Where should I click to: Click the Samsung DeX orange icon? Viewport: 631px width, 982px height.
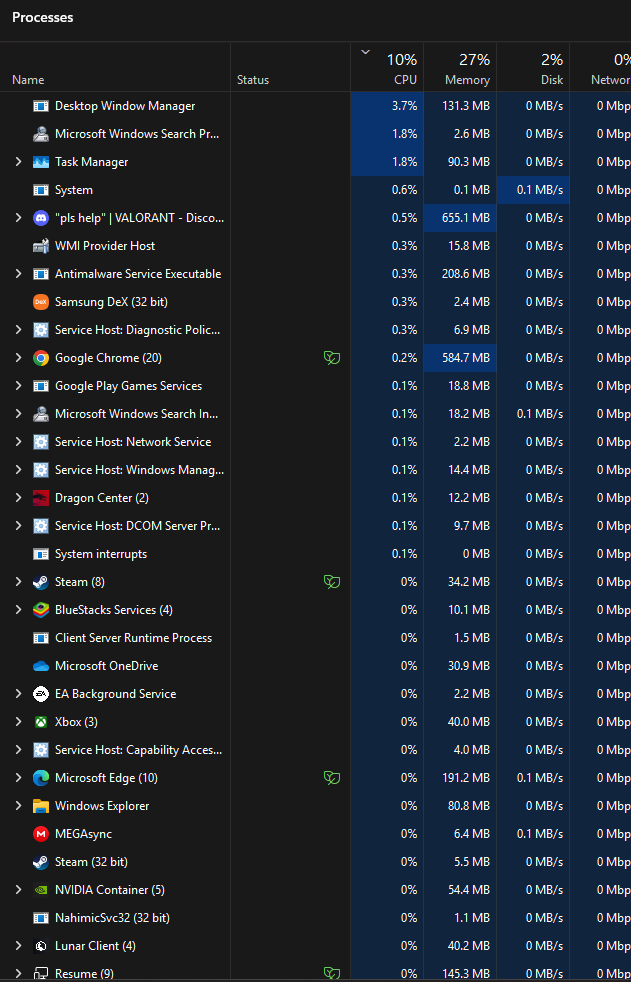(41, 302)
